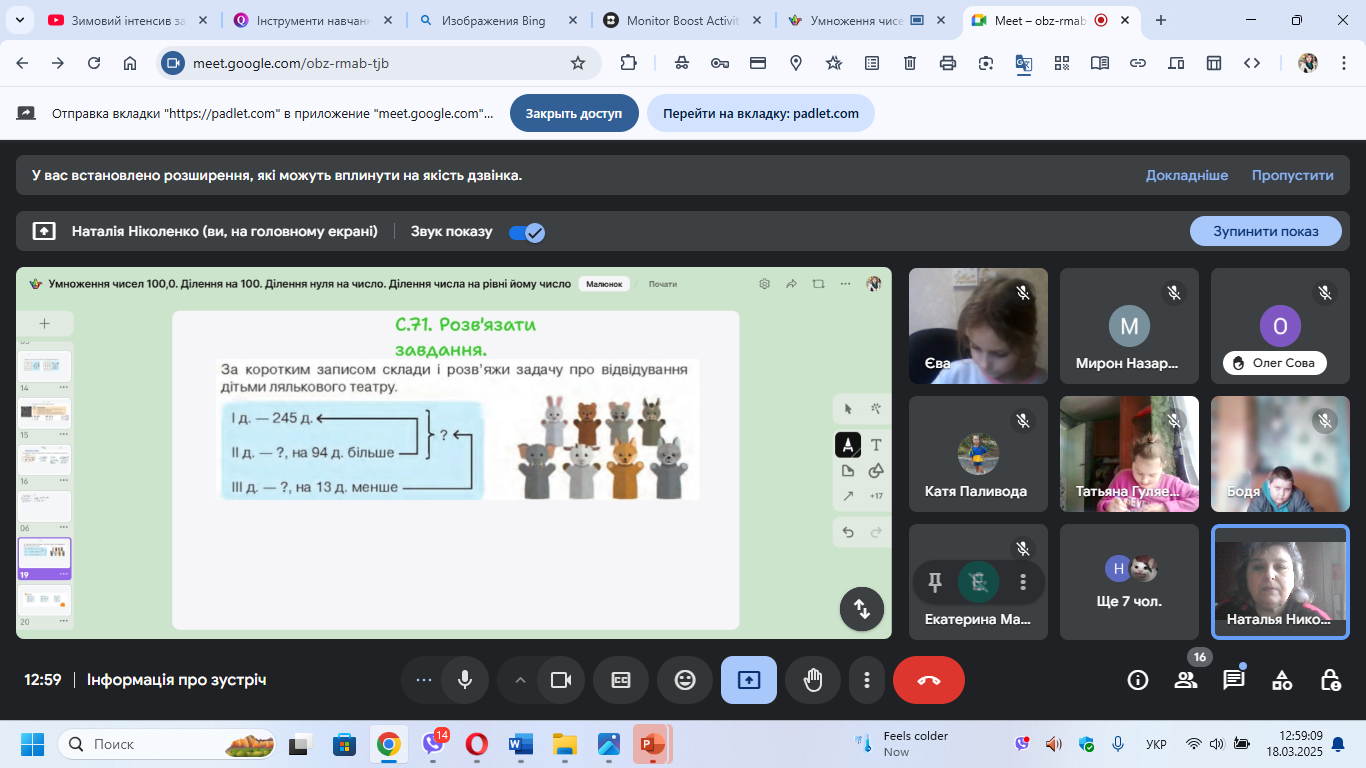Click the QR code extension icon
1366x768 pixels.
coord(1062,63)
